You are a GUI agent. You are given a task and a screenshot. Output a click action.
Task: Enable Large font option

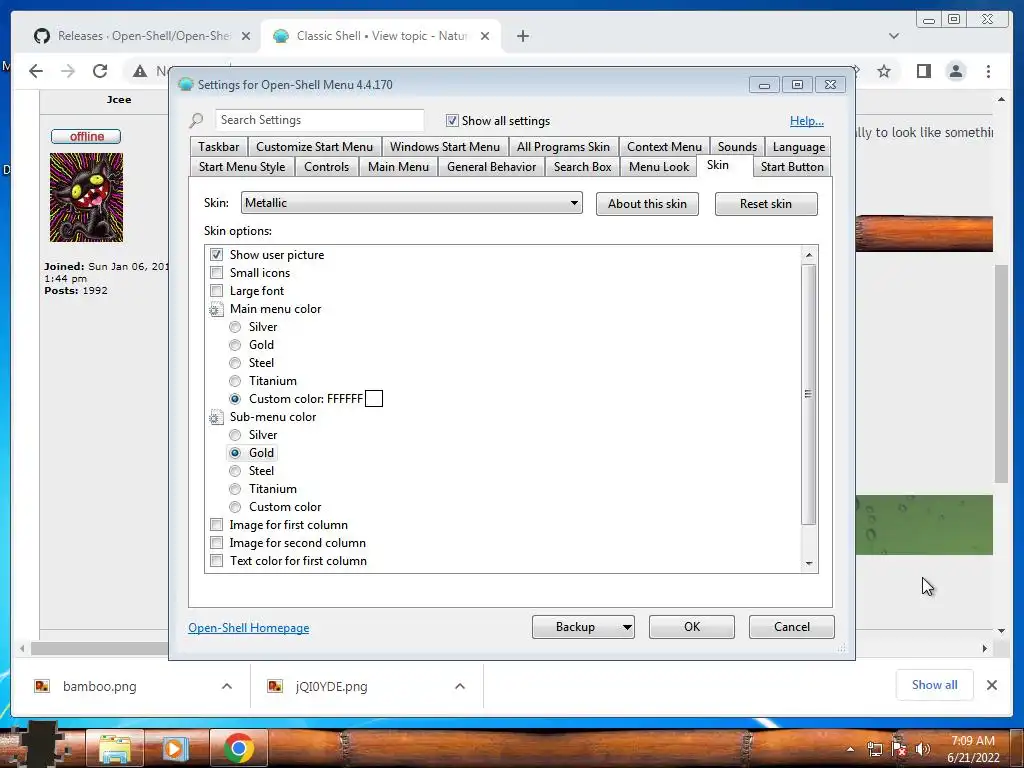click(x=216, y=291)
